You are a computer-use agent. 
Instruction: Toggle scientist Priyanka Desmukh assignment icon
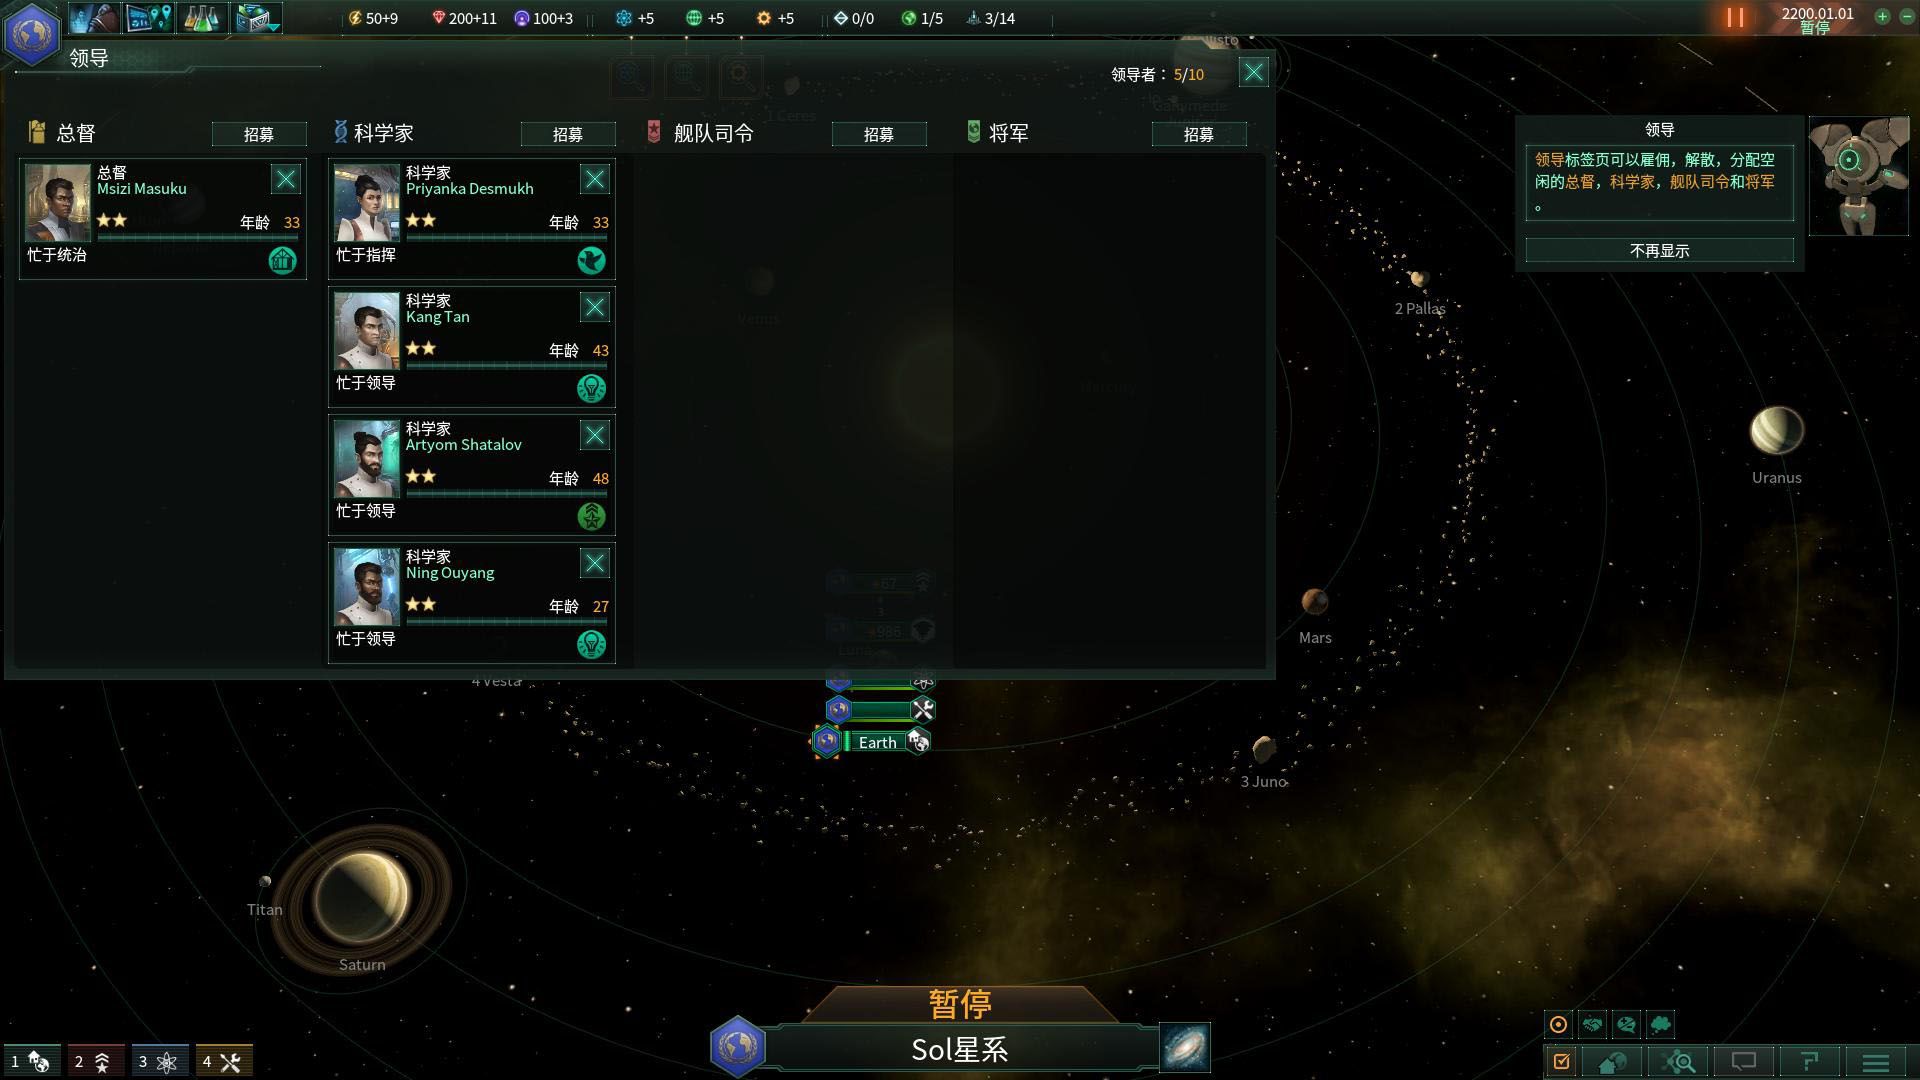tap(591, 258)
